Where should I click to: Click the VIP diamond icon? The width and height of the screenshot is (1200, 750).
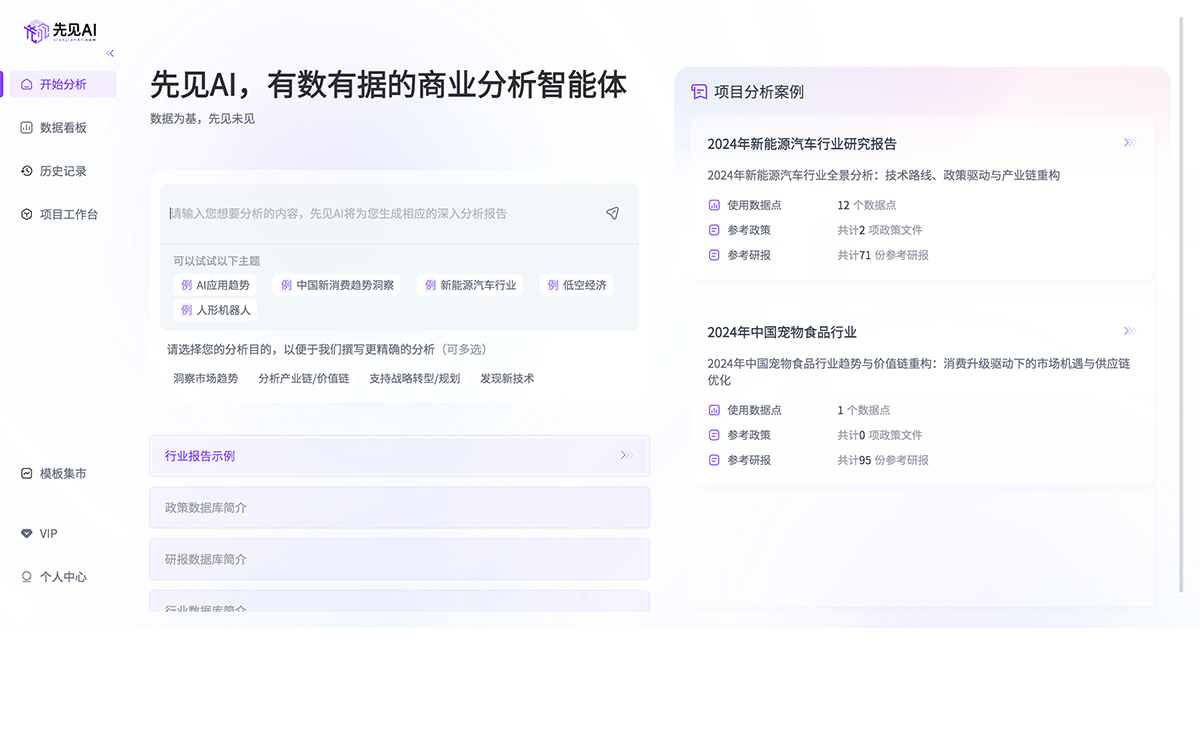pyautogui.click(x=27, y=534)
